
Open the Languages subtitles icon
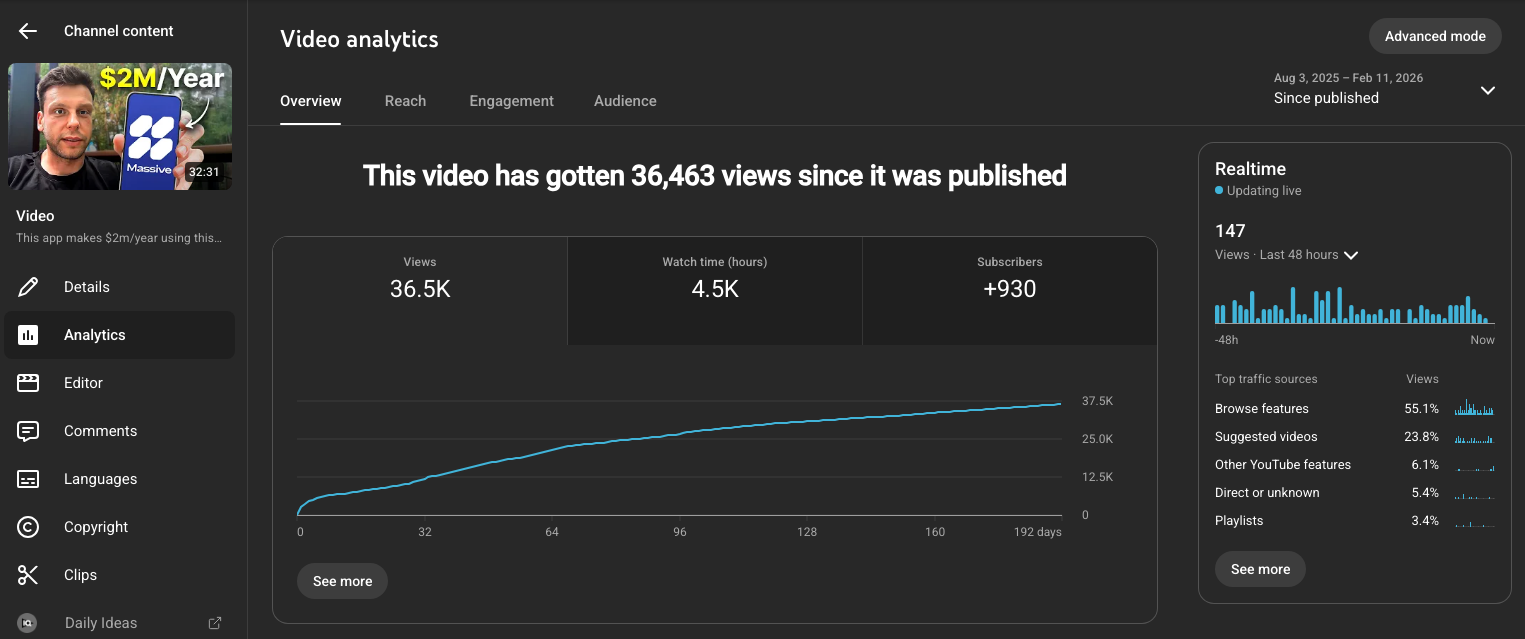point(30,479)
